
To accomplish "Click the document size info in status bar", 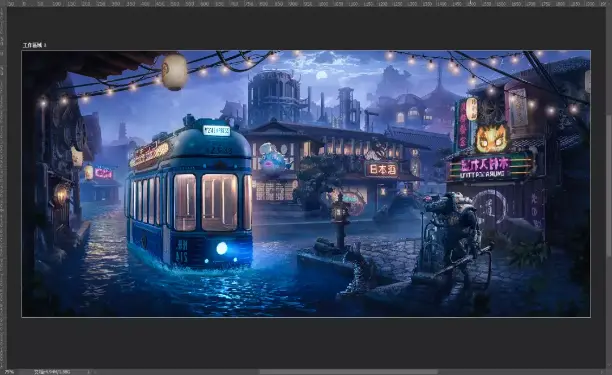I will click(52, 372).
